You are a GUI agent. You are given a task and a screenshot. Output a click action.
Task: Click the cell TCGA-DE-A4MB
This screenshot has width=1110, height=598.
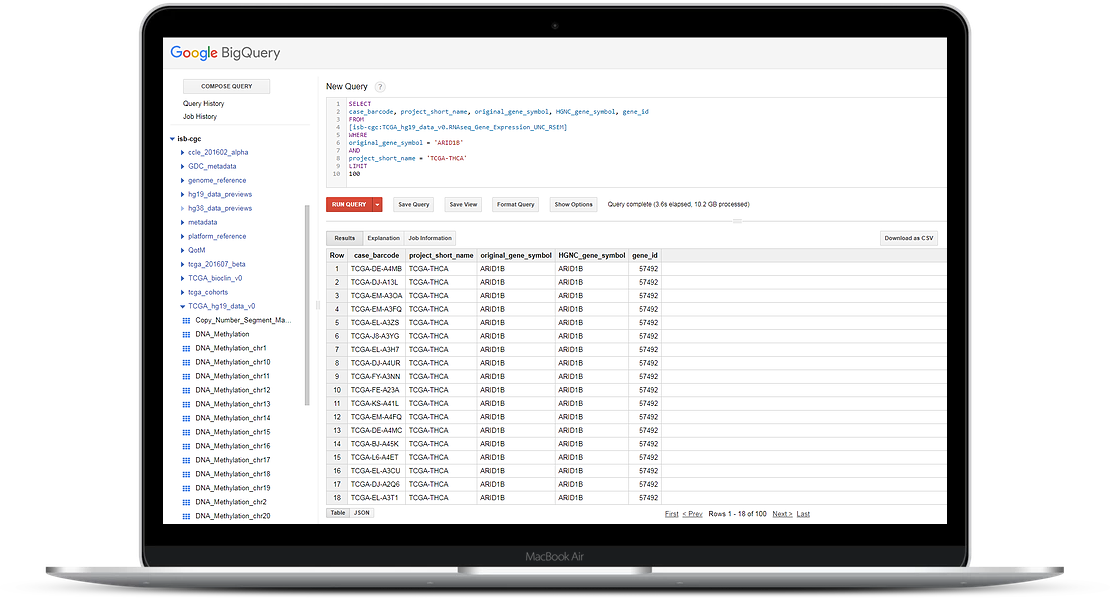[x=376, y=269]
